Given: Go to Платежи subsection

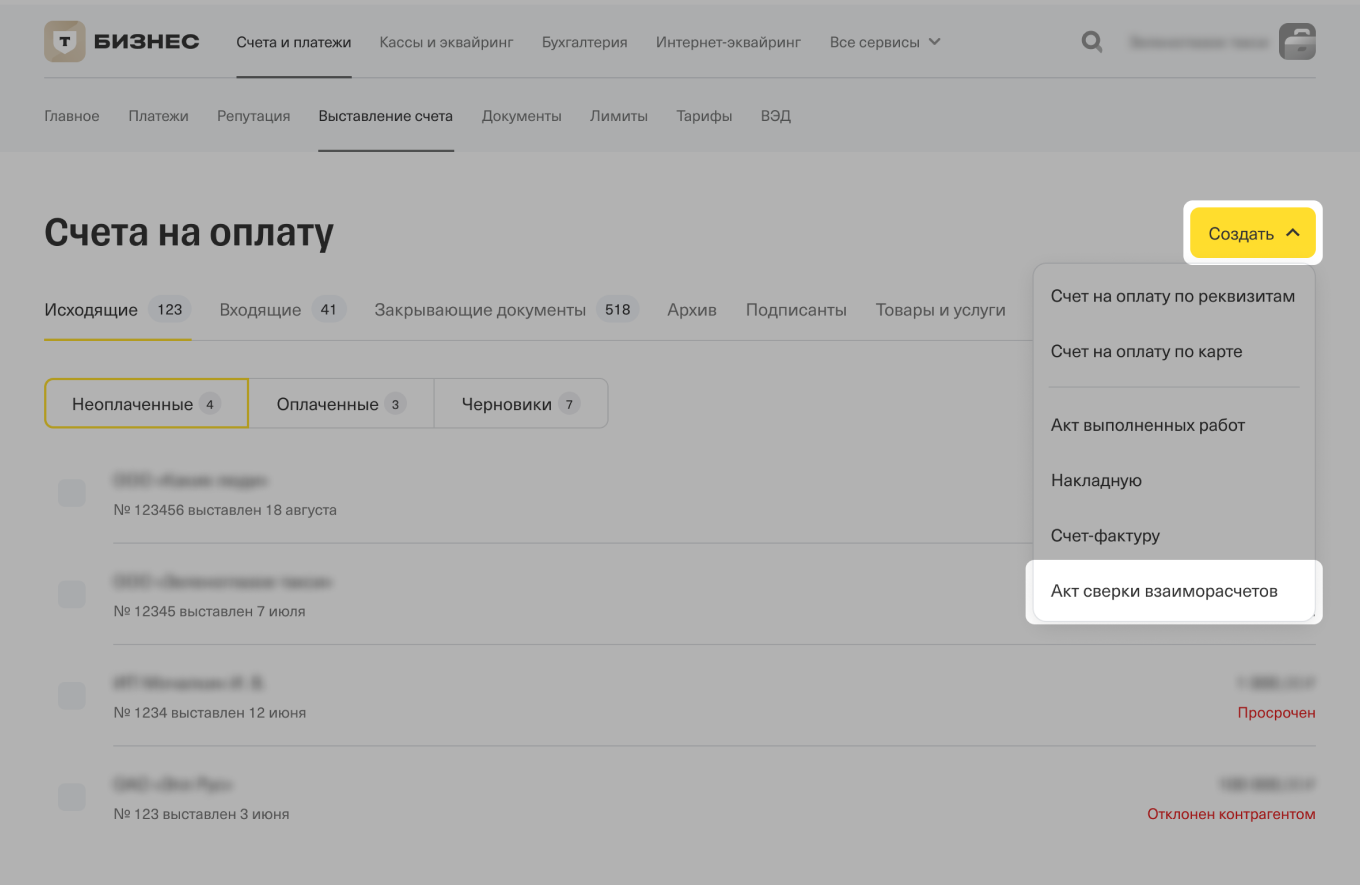Looking at the screenshot, I should (158, 116).
